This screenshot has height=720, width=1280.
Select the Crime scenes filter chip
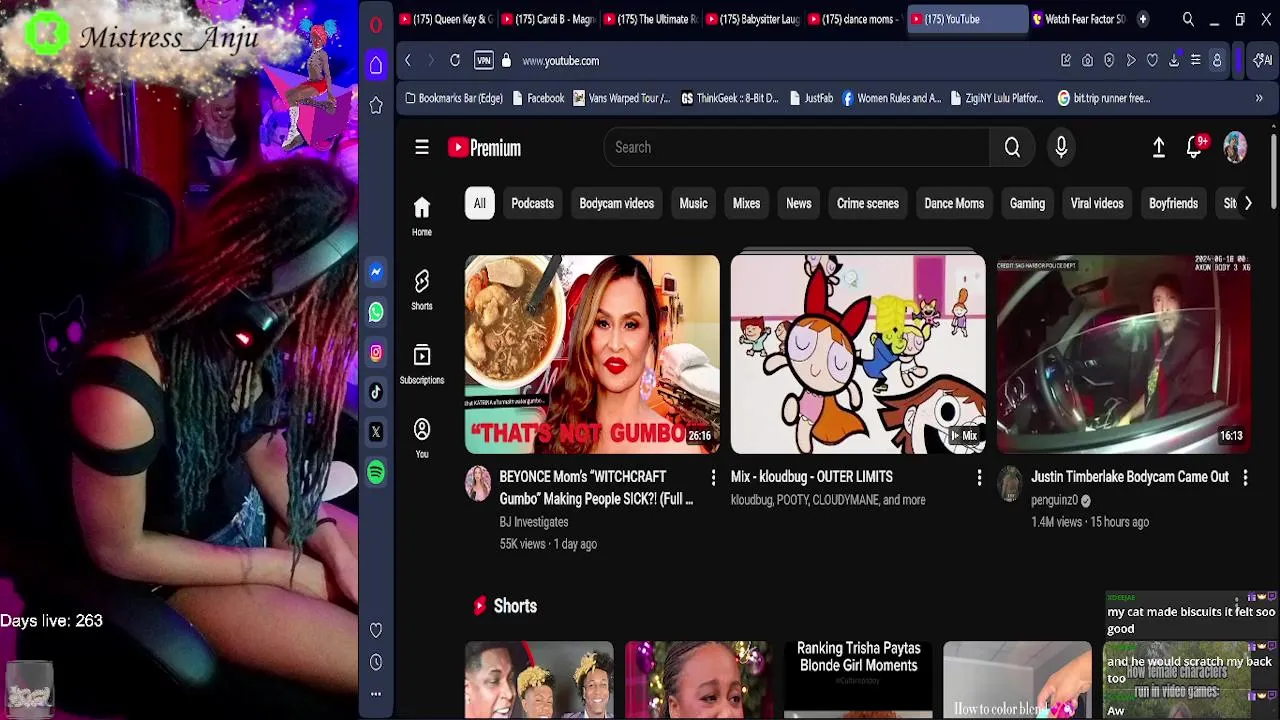[x=867, y=204]
